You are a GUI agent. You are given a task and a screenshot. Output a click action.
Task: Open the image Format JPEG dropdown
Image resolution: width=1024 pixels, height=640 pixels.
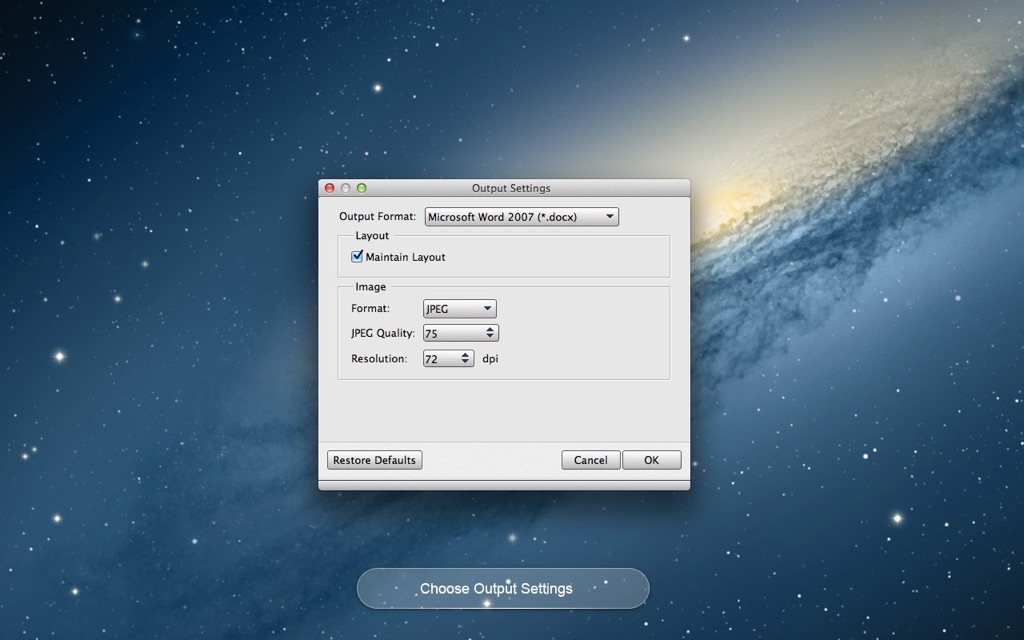point(460,308)
